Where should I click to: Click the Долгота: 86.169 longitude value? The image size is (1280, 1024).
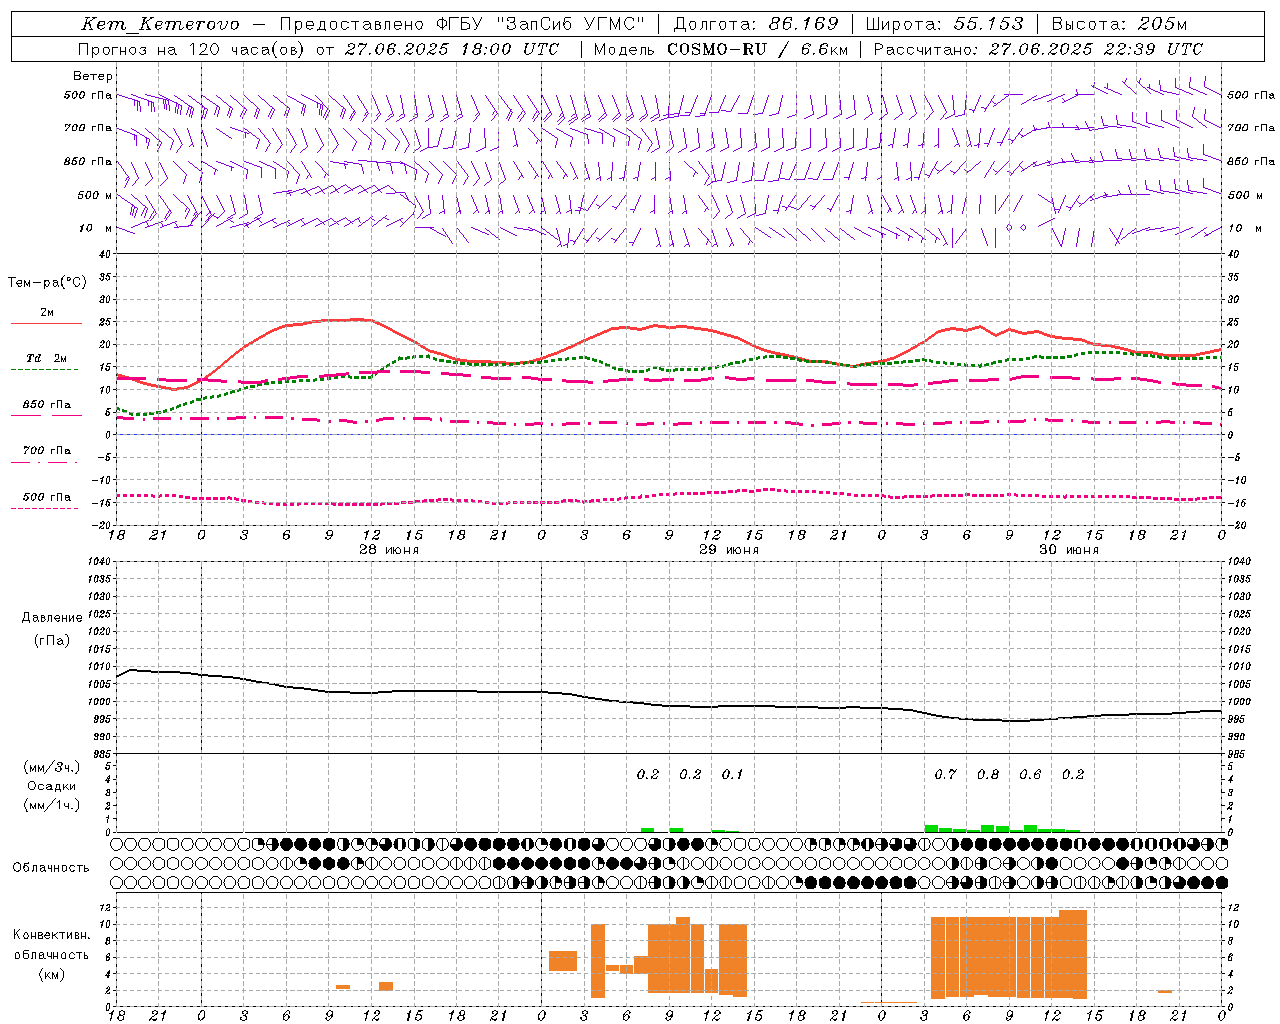[756, 24]
